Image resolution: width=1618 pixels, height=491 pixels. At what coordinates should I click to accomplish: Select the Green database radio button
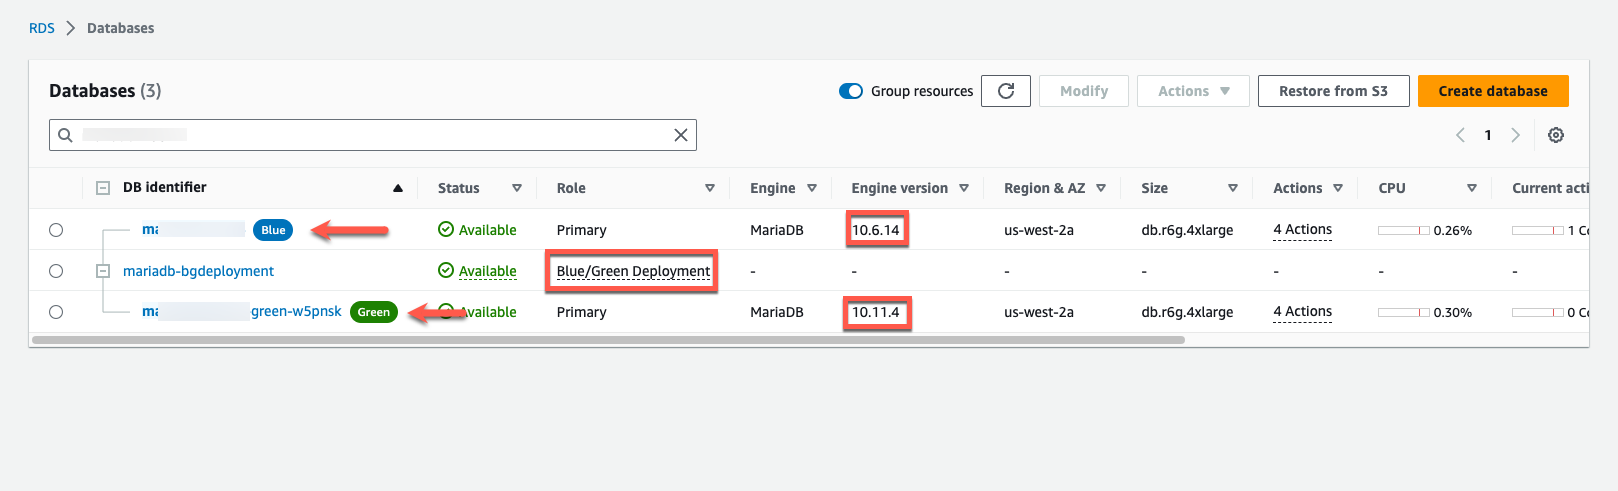56,312
